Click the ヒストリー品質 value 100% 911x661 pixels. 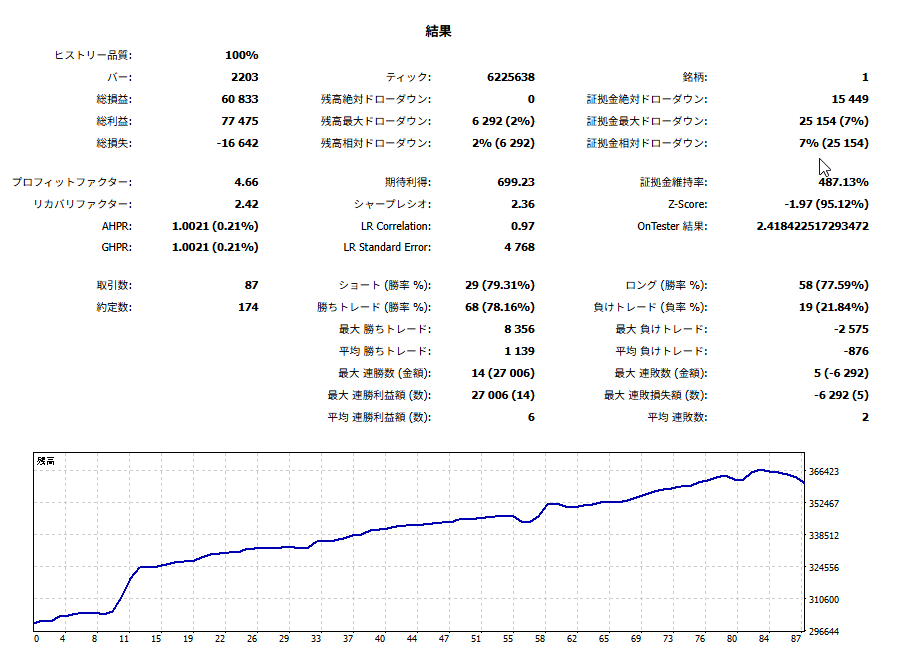click(242, 55)
